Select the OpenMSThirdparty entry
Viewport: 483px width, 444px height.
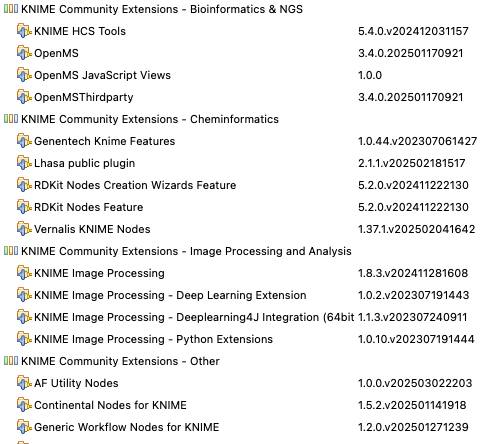[x=84, y=97]
